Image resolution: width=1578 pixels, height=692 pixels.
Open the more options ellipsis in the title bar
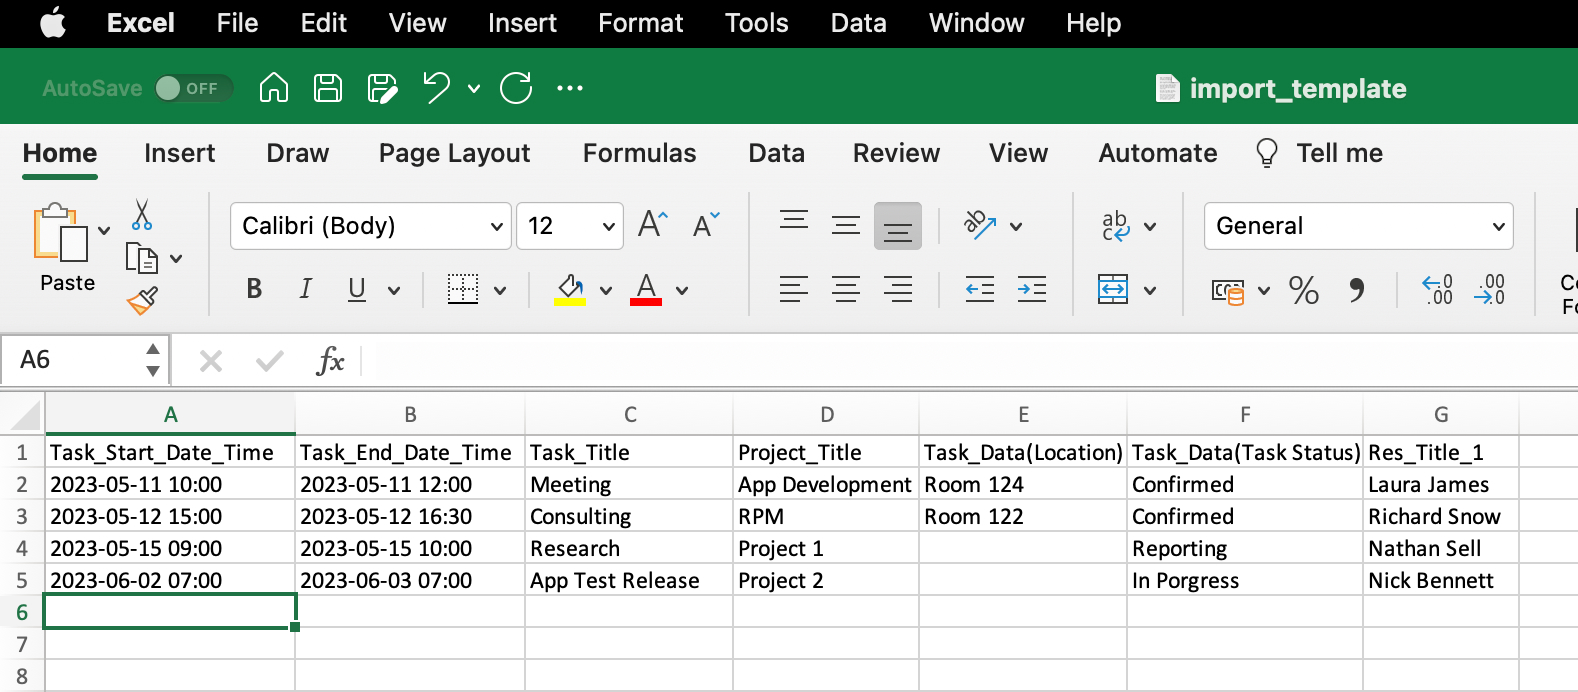(x=570, y=88)
